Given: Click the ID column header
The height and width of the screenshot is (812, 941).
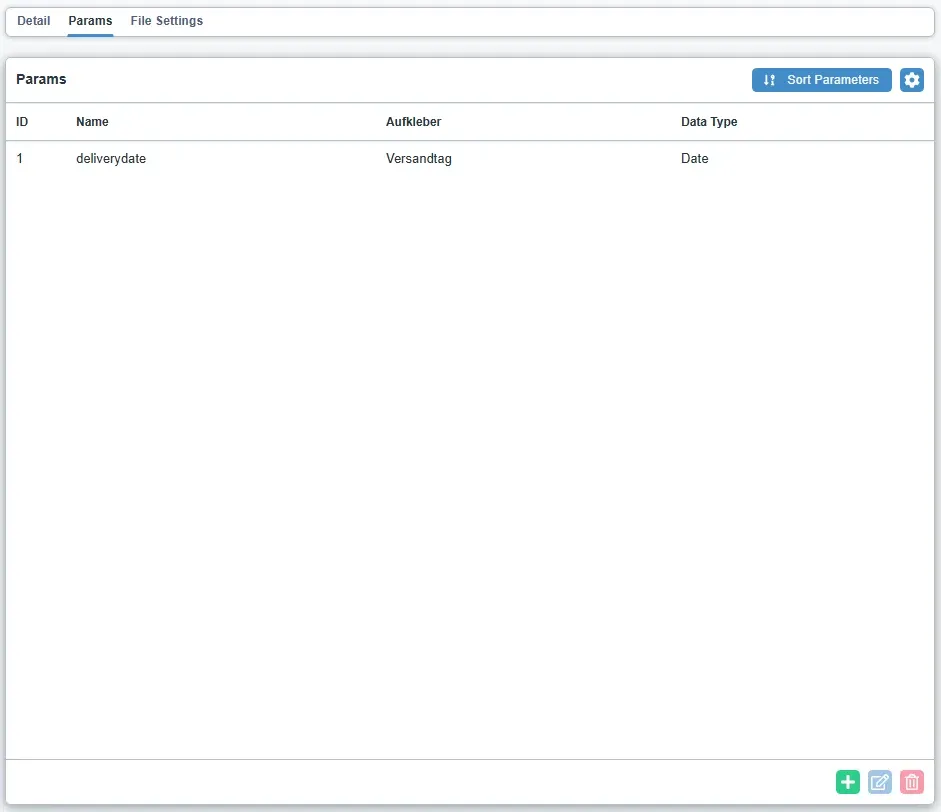Looking at the screenshot, I should point(22,122).
